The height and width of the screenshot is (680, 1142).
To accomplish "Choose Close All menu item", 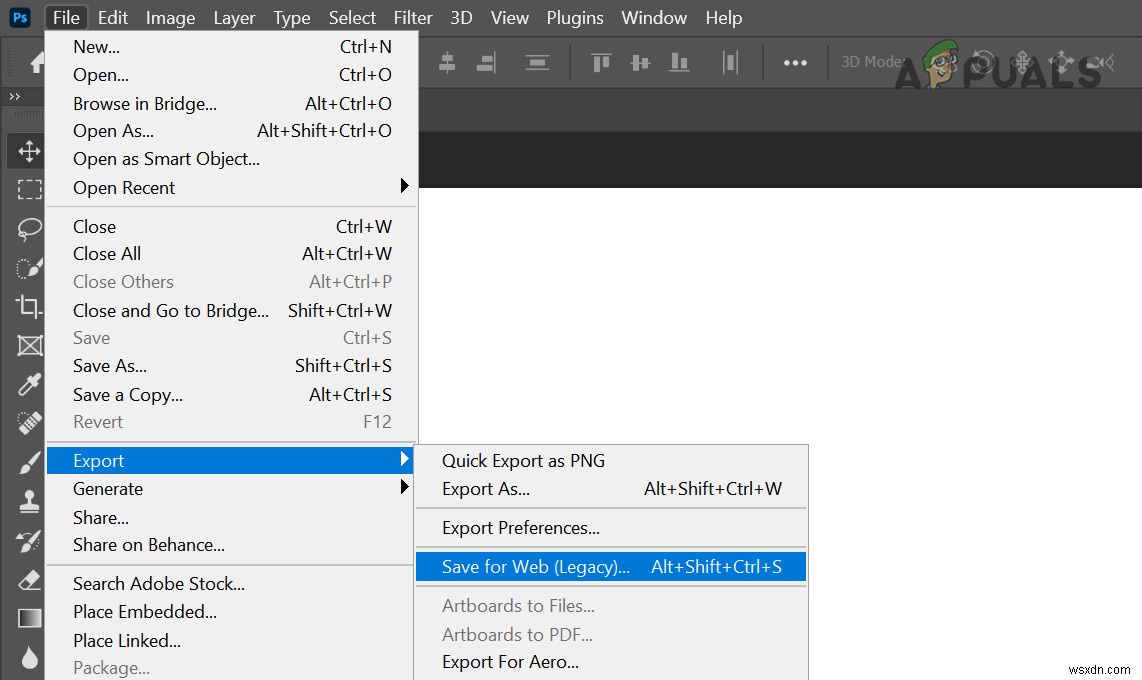I will 232,254.
